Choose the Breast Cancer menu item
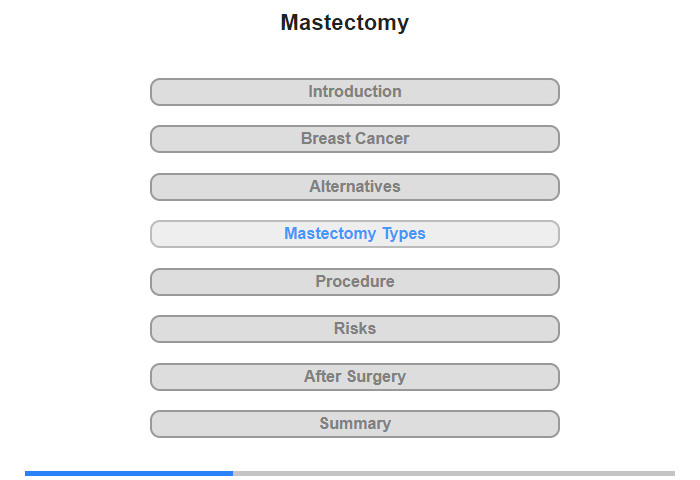This screenshot has width=700, height=480. tap(354, 139)
